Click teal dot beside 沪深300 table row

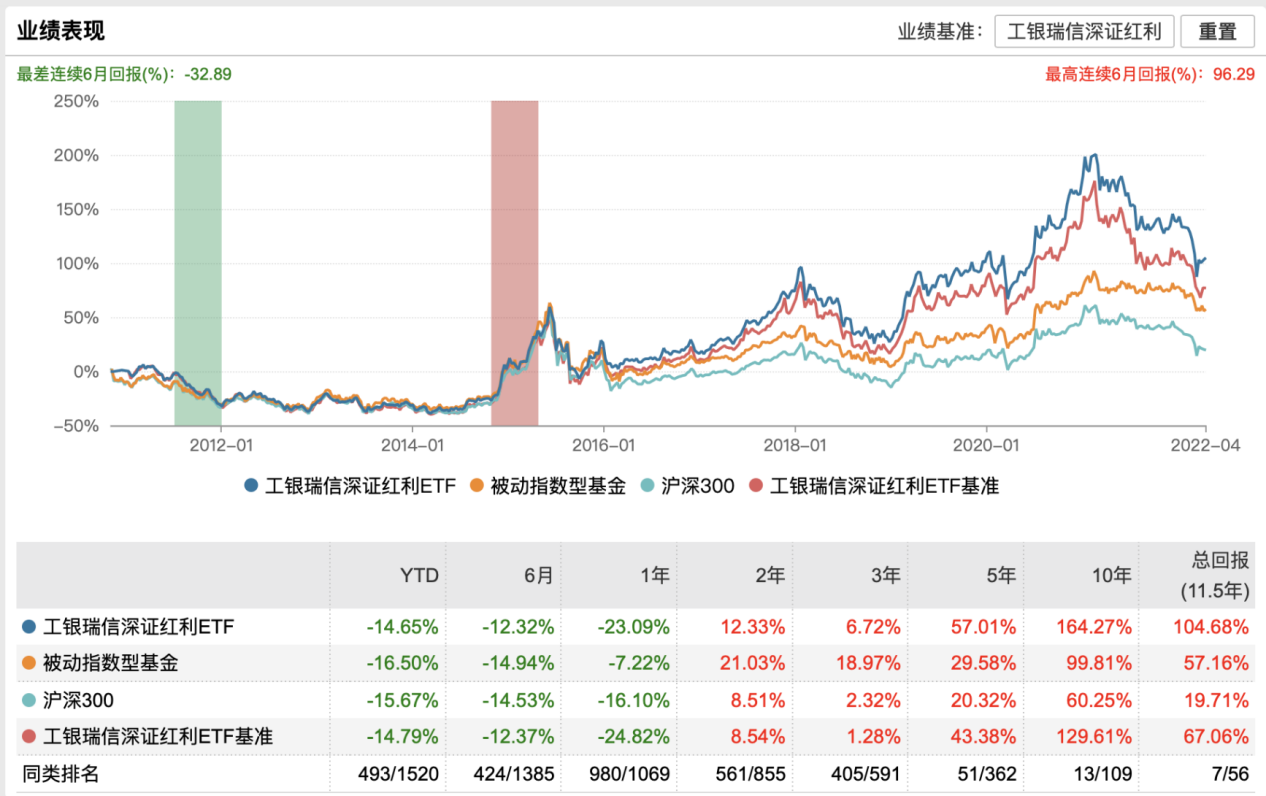coord(28,700)
